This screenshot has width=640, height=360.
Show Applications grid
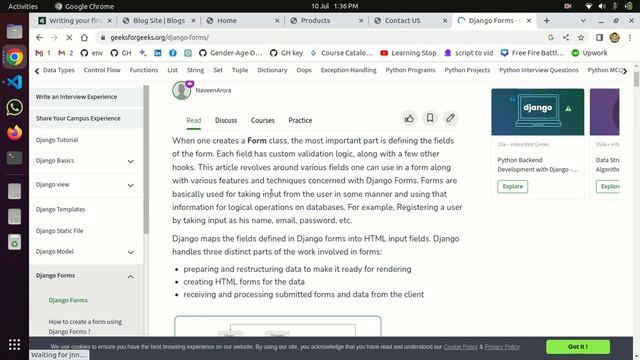[14, 345]
